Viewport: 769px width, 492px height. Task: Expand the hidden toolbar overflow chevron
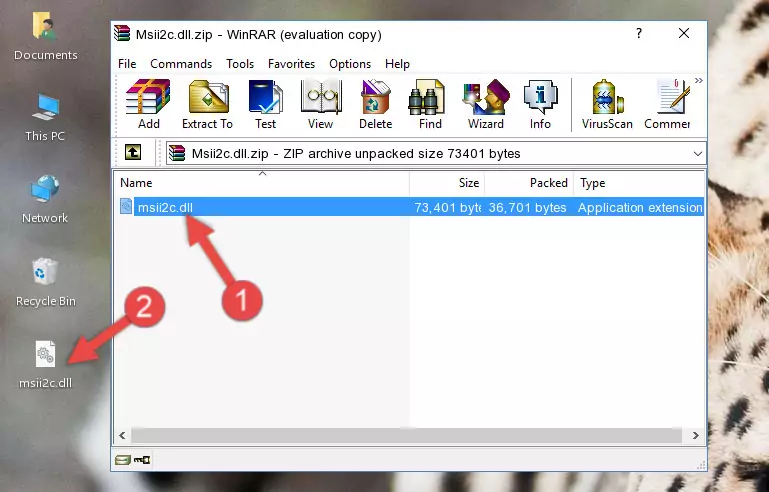[x=698, y=80]
